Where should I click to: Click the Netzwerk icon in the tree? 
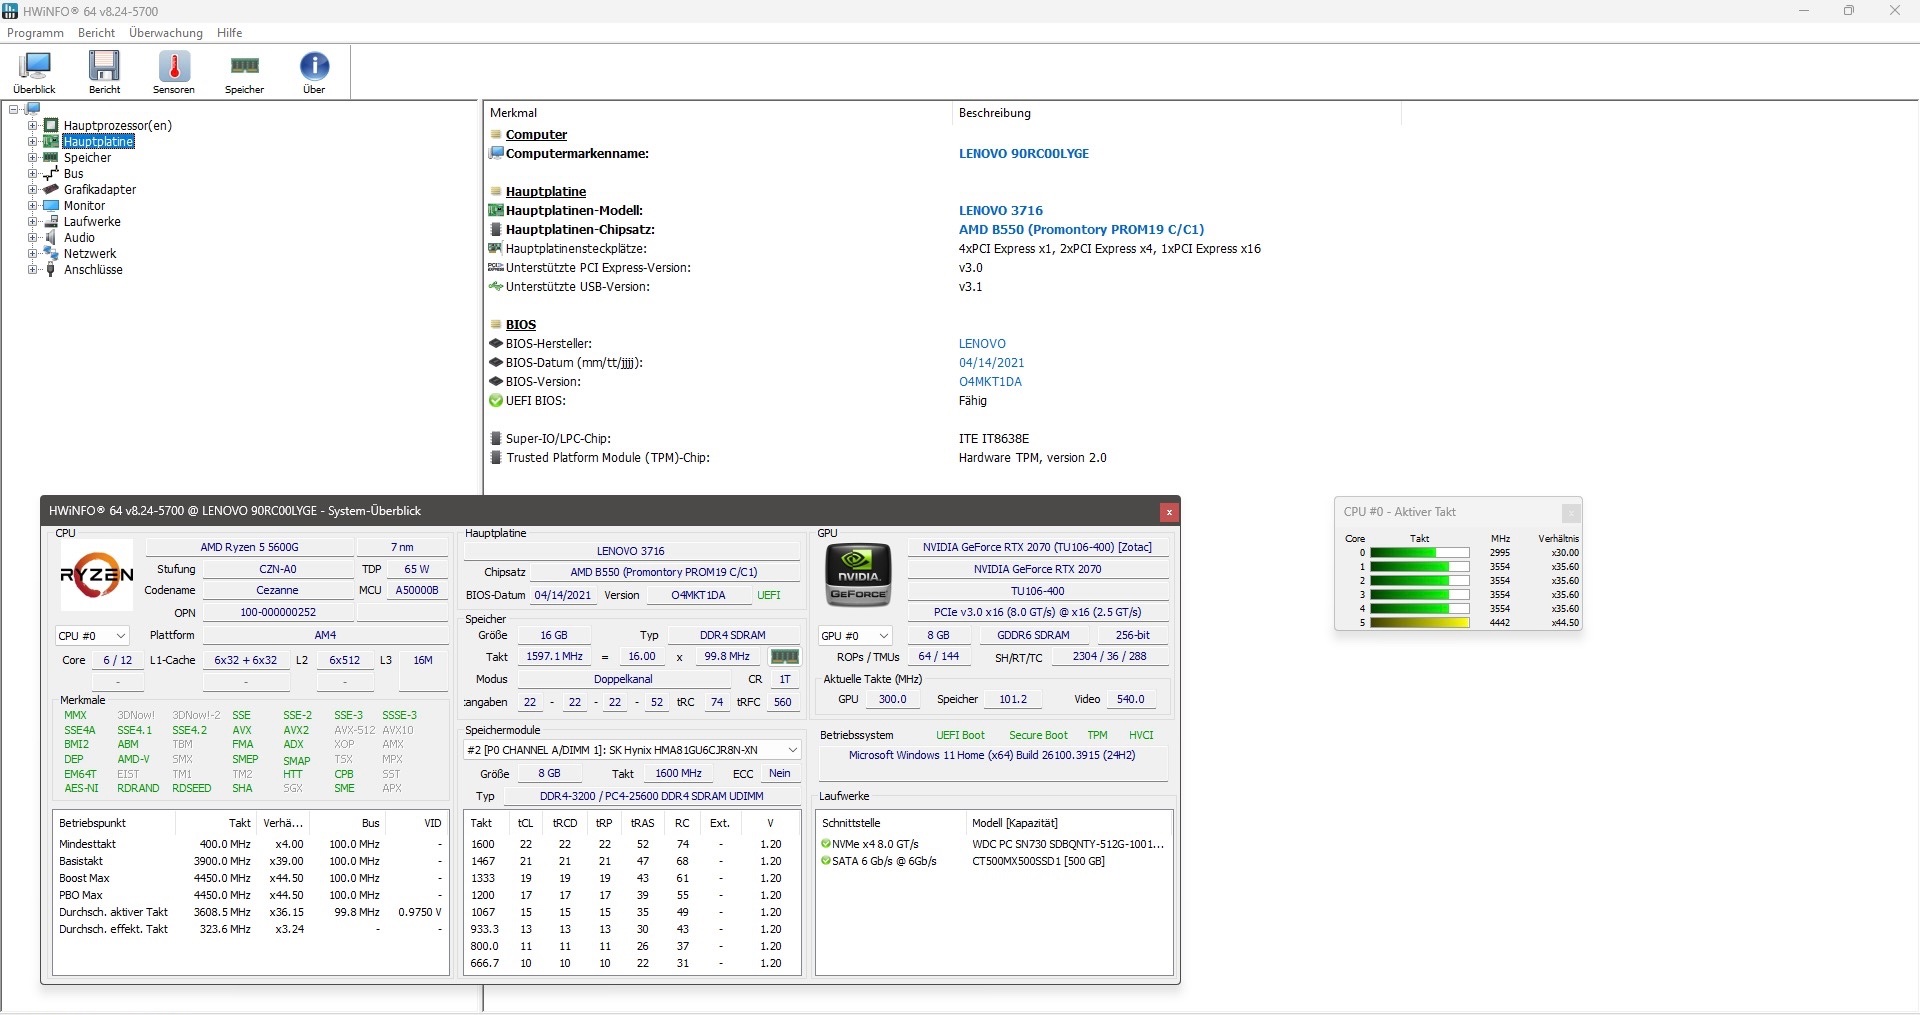tap(51, 253)
